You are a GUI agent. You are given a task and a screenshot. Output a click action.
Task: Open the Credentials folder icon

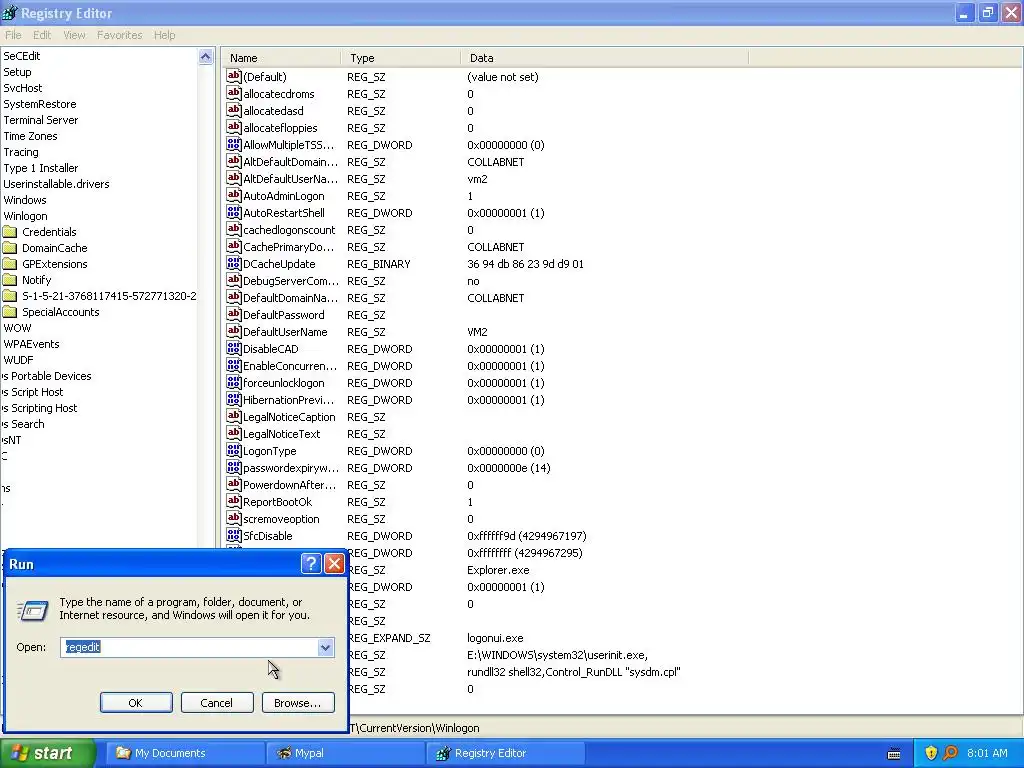point(10,232)
